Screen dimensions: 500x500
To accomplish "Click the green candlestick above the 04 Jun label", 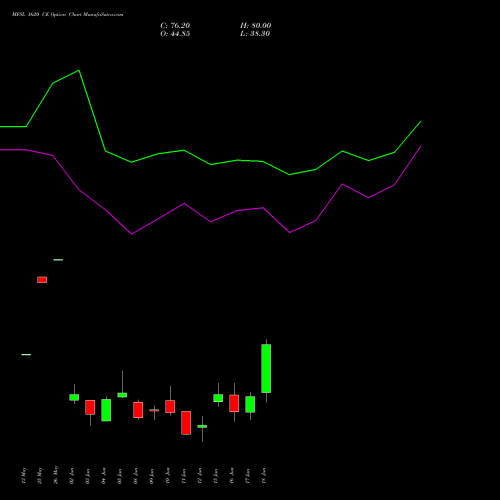I will point(106,410).
